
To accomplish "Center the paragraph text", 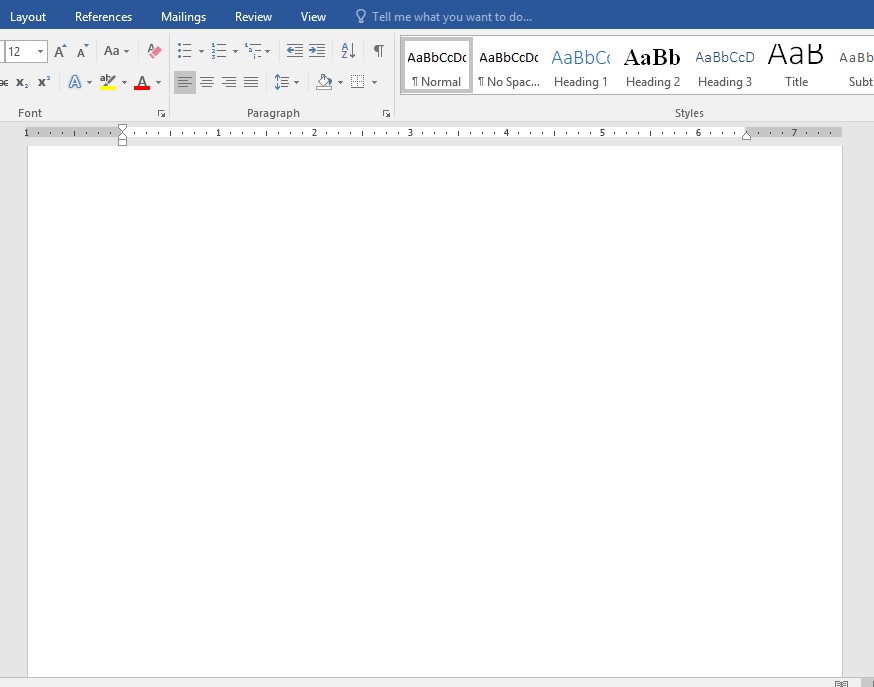I will click(x=207, y=82).
